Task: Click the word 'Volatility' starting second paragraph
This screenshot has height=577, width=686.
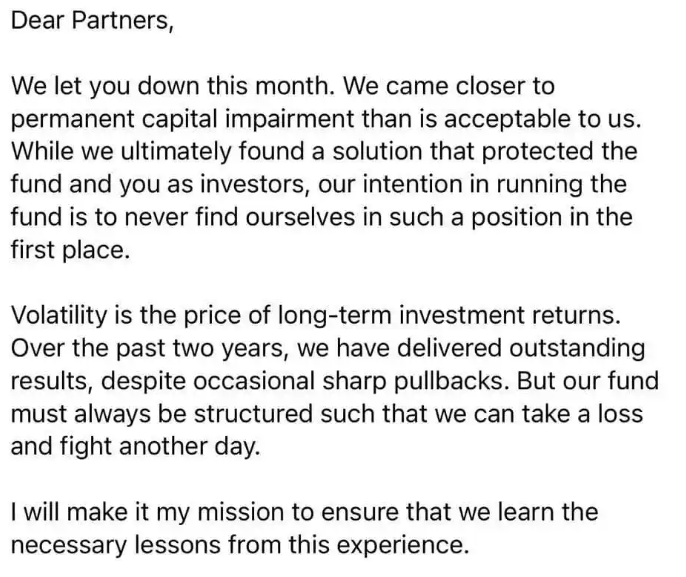Action: tap(59, 315)
